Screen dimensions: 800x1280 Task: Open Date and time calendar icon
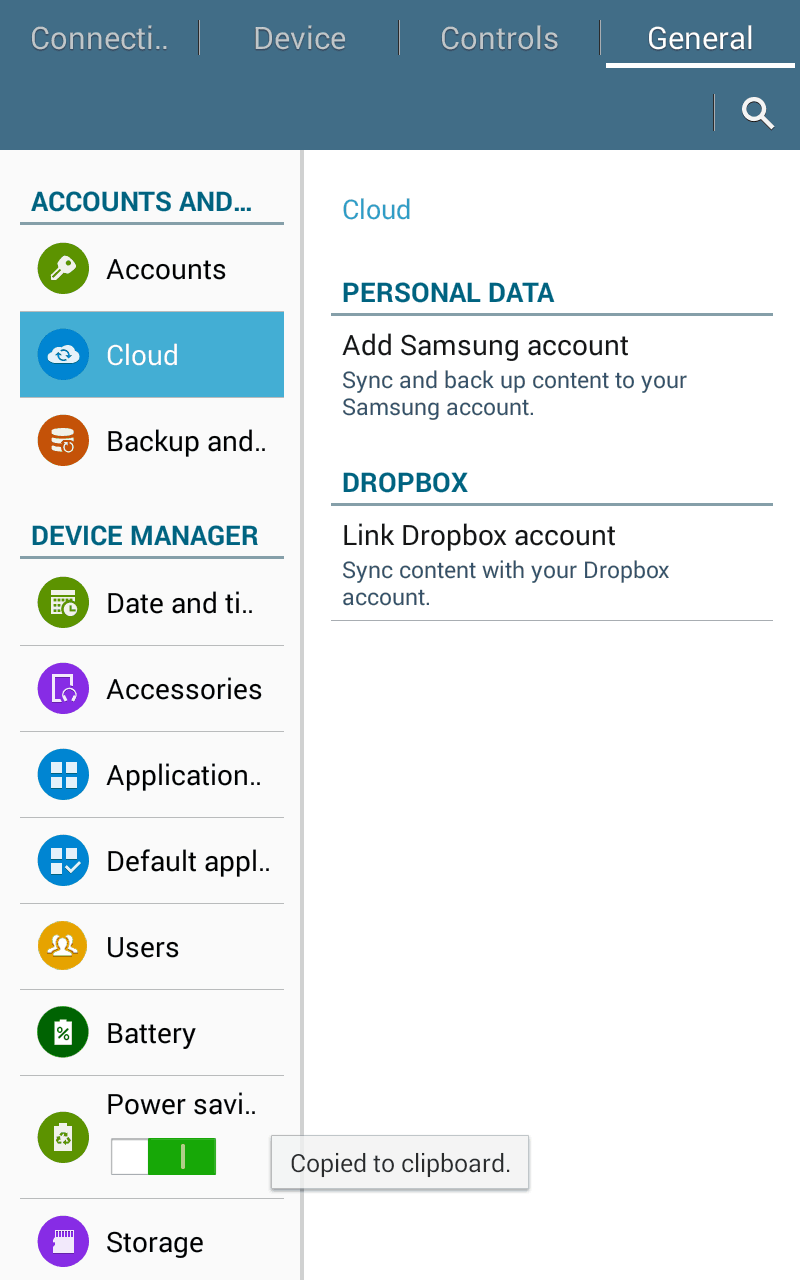pyautogui.click(x=63, y=603)
